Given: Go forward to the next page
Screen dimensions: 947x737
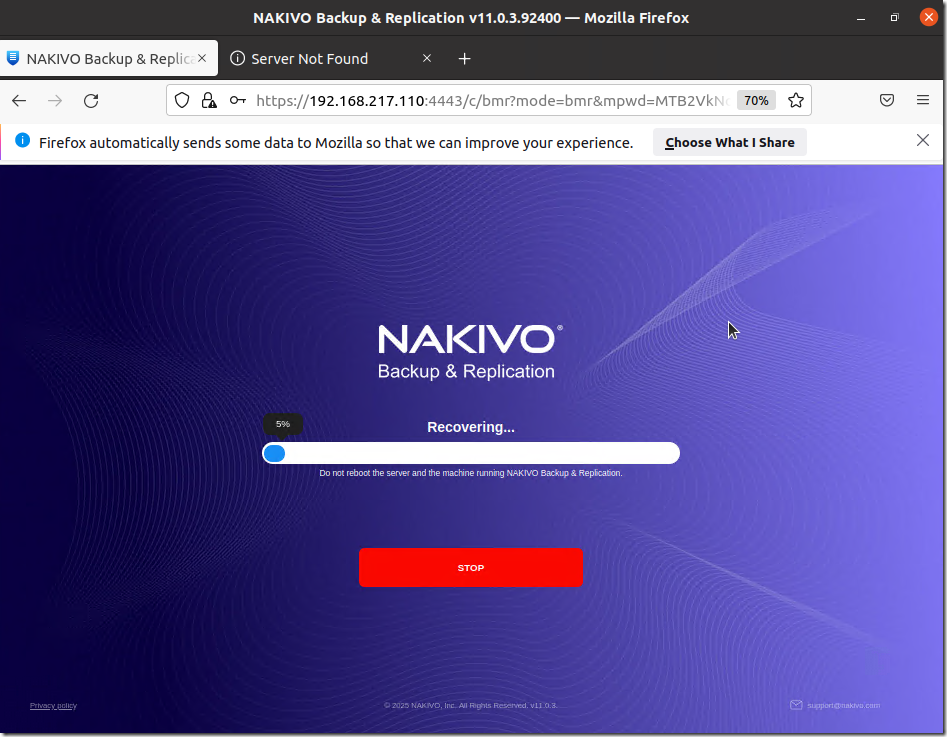Looking at the screenshot, I should (x=55, y=100).
